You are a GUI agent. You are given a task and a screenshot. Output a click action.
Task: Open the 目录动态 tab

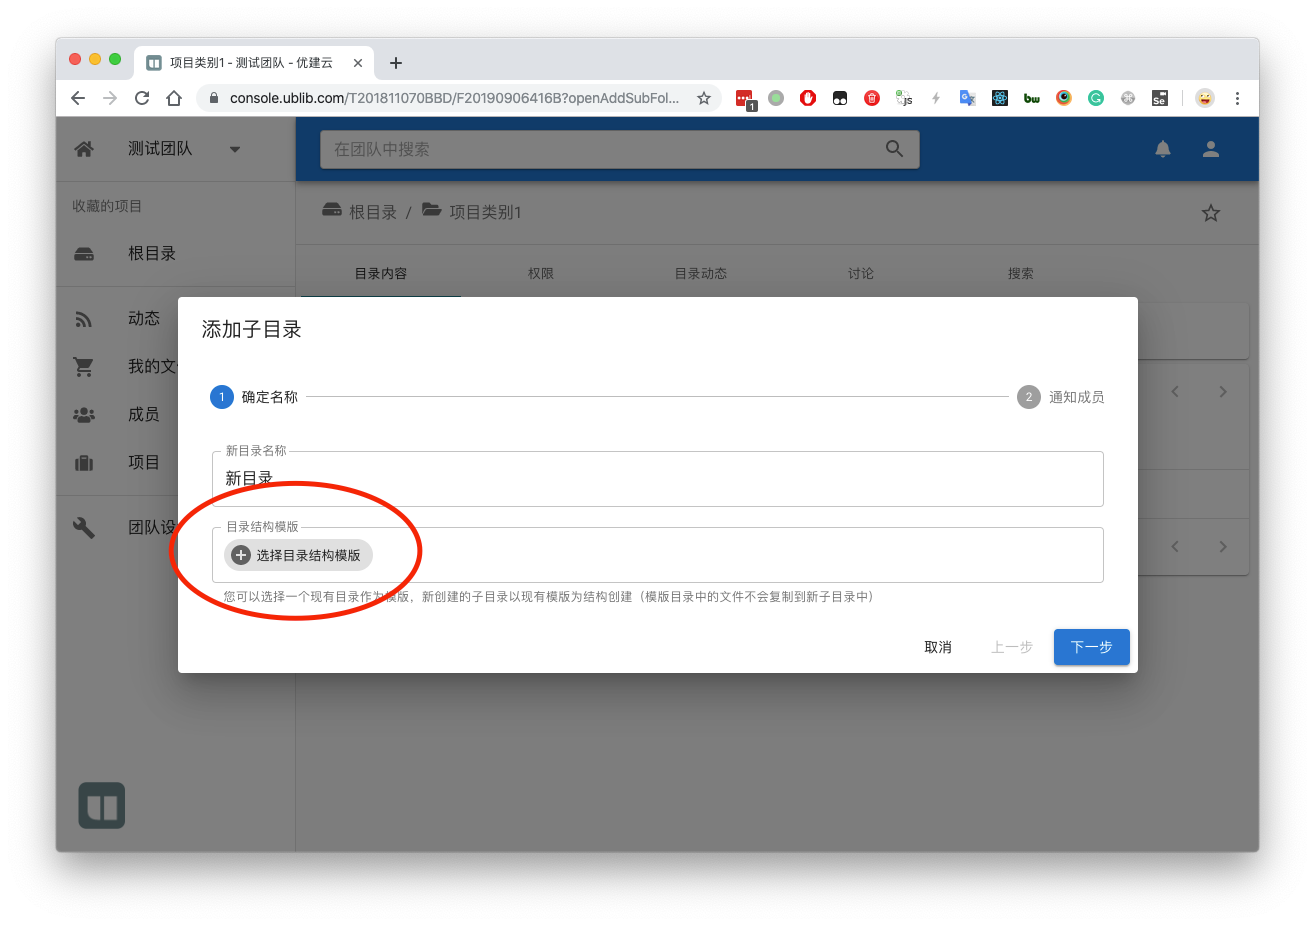[701, 273]
